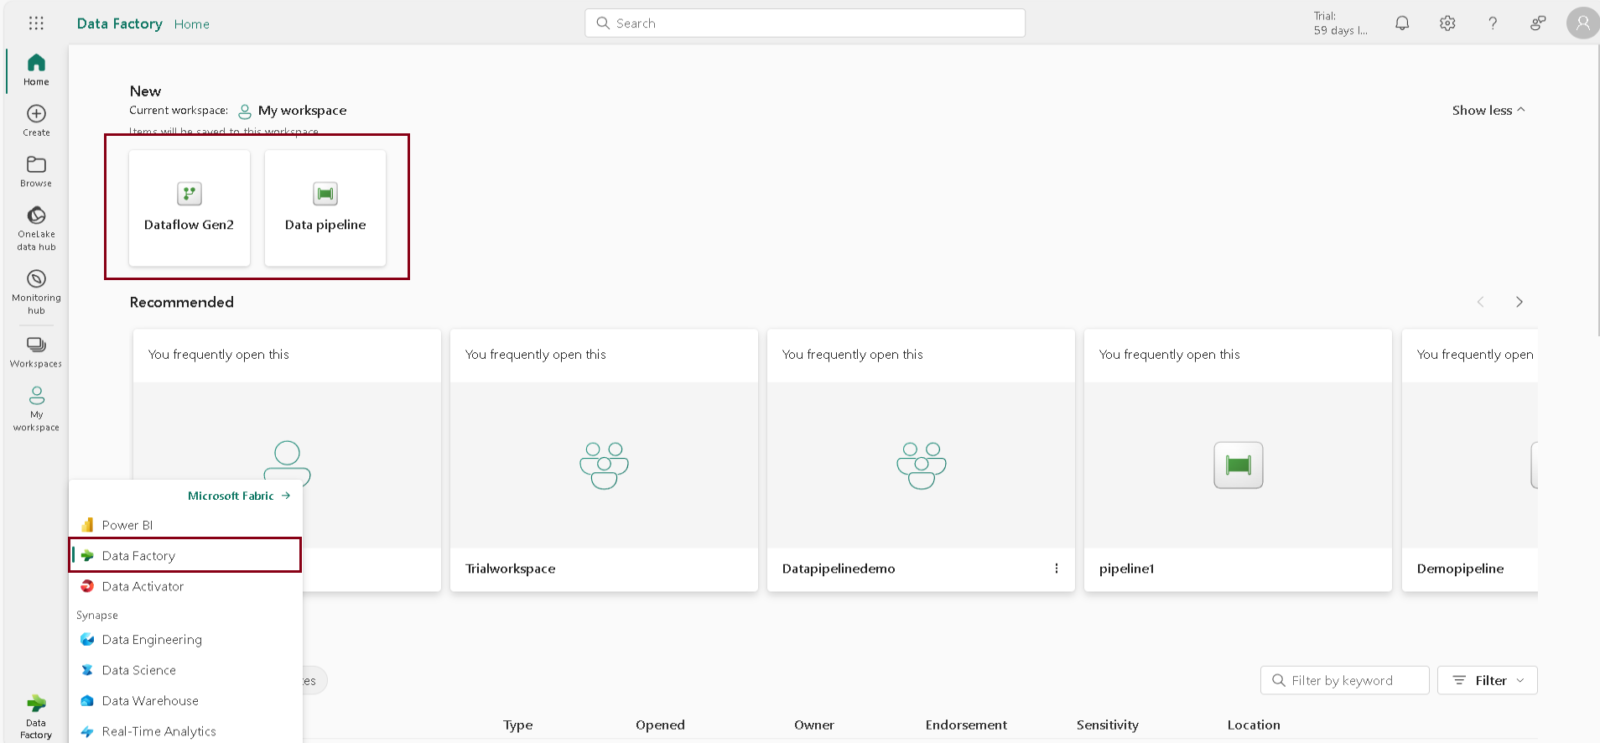1600x743 pixels.
Task: Click Data Factory experience switcher icon
Action: [x=36, y=717]
